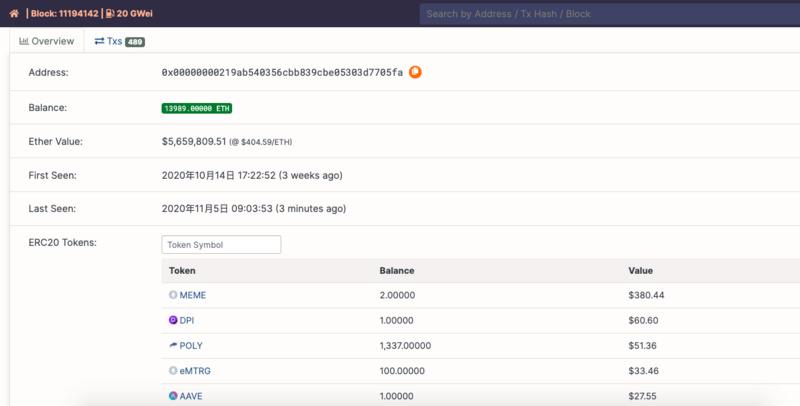Open the POLY token link
The image size is (800, 406).
(191, 345)
